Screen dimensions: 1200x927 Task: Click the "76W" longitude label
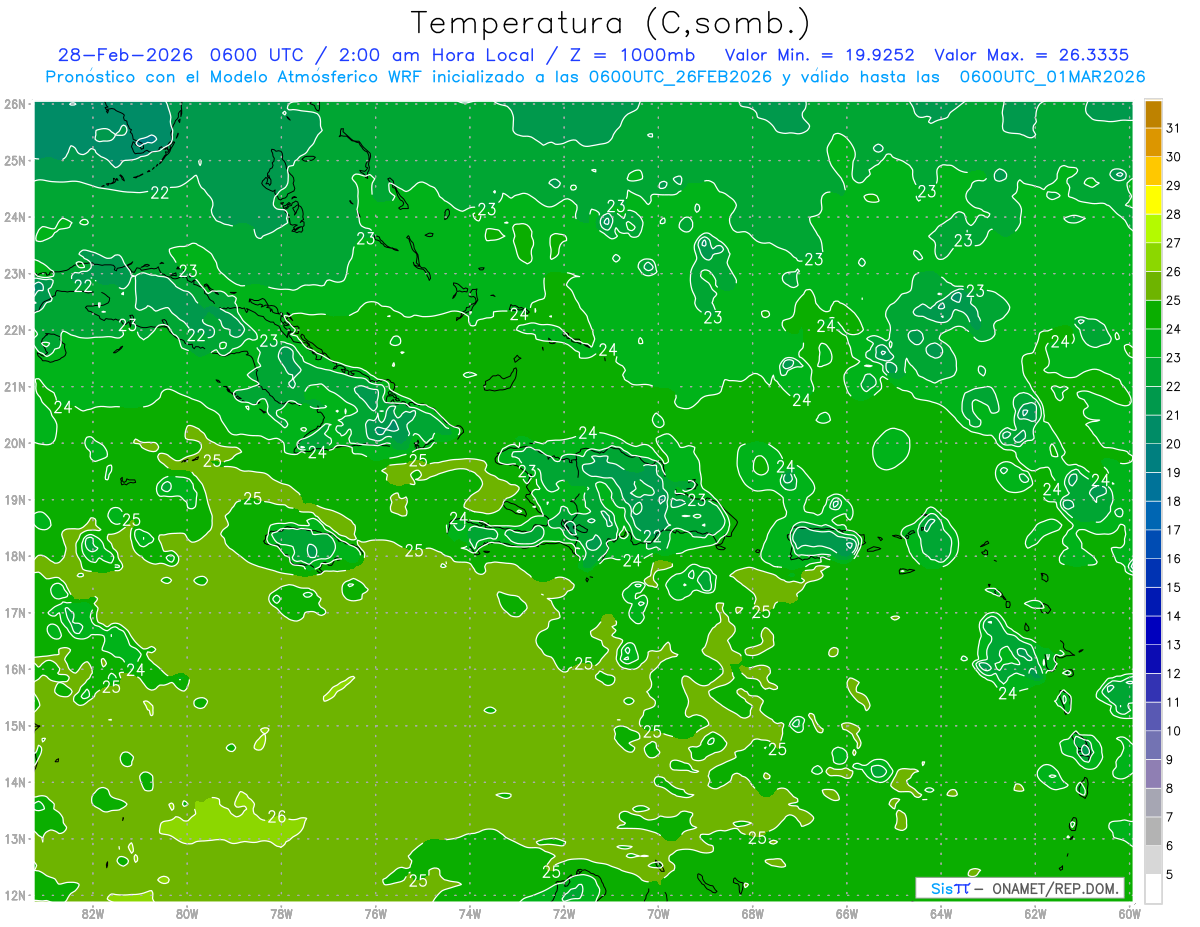point(375,913)
